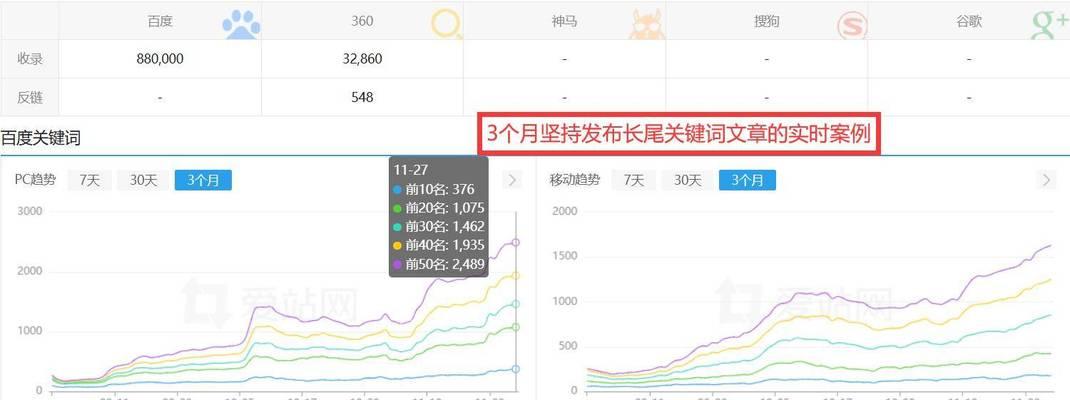1070x400 pixels.
Task: Click the Baidu paw icon
Action: click(x=242, y=25)
